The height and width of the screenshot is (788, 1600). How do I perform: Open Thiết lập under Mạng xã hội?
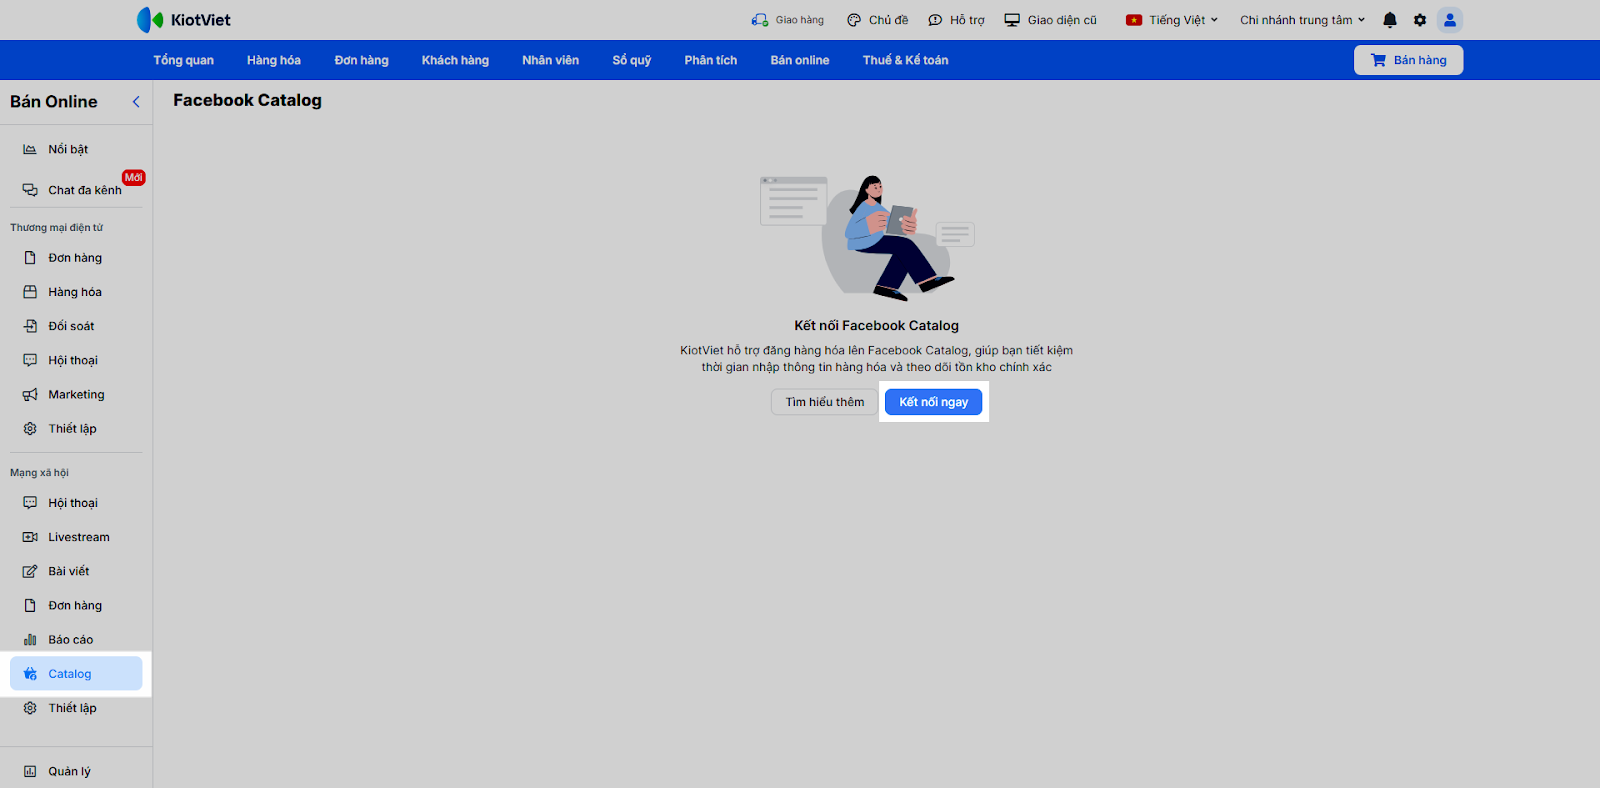[x=76, y=708]
